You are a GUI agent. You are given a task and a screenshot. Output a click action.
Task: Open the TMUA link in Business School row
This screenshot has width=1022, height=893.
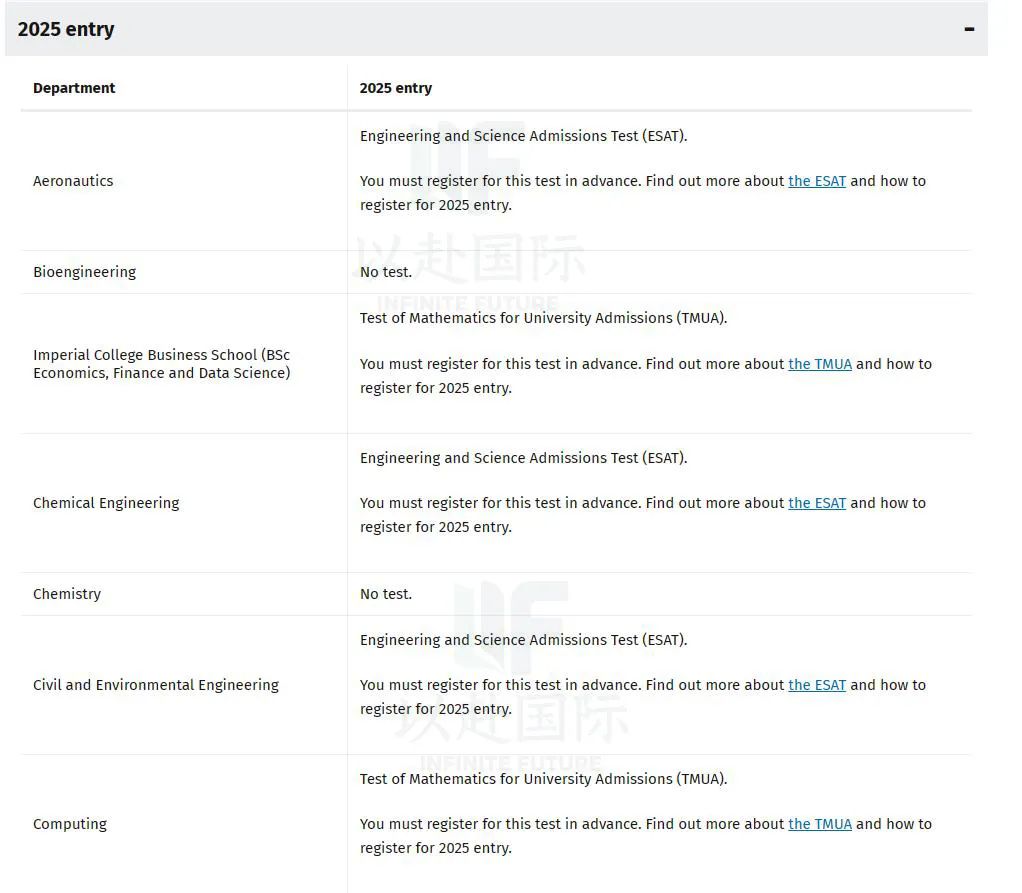click(x=820, y=364)
